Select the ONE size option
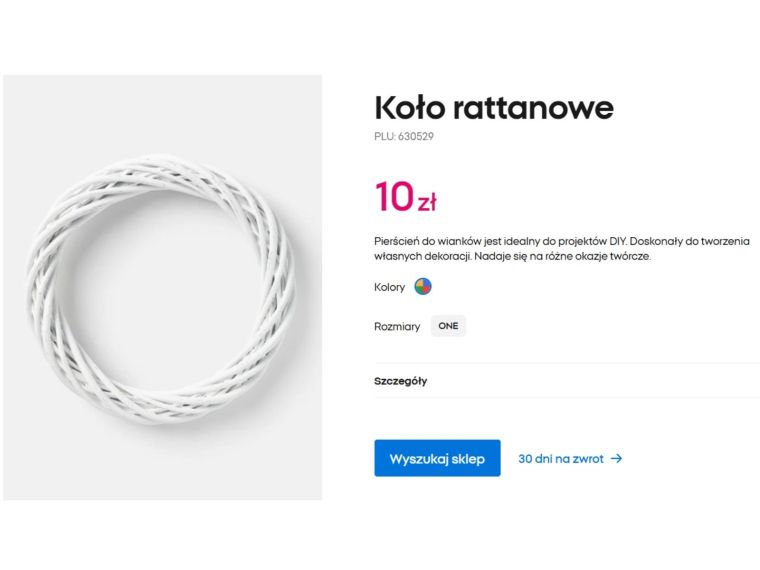The height and width of the screenshot is (570, 760). [448, 326]
